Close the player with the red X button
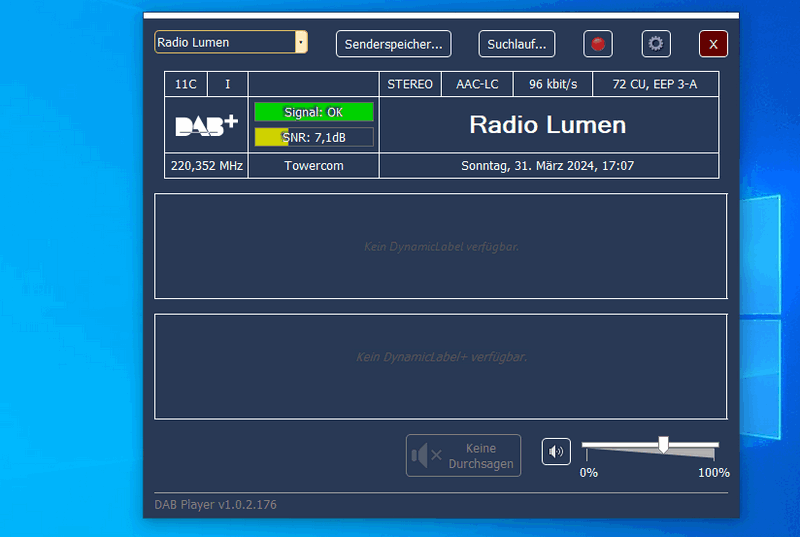The height and width of the screenshot is (537, 800). 713,44
